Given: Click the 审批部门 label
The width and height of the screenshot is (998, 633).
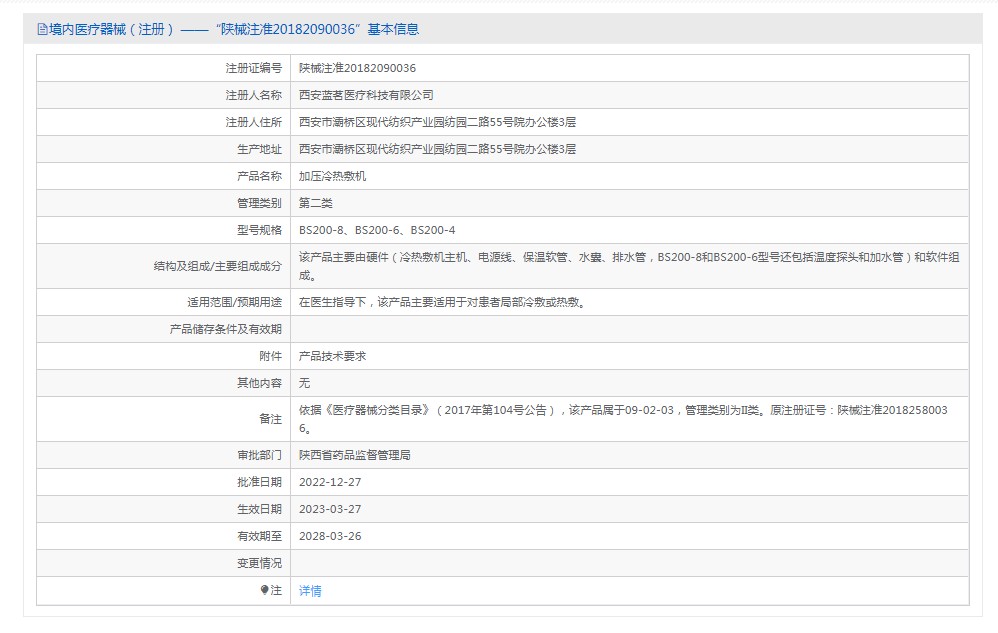Looking at the screenshot, I should [x=259, y=455].
